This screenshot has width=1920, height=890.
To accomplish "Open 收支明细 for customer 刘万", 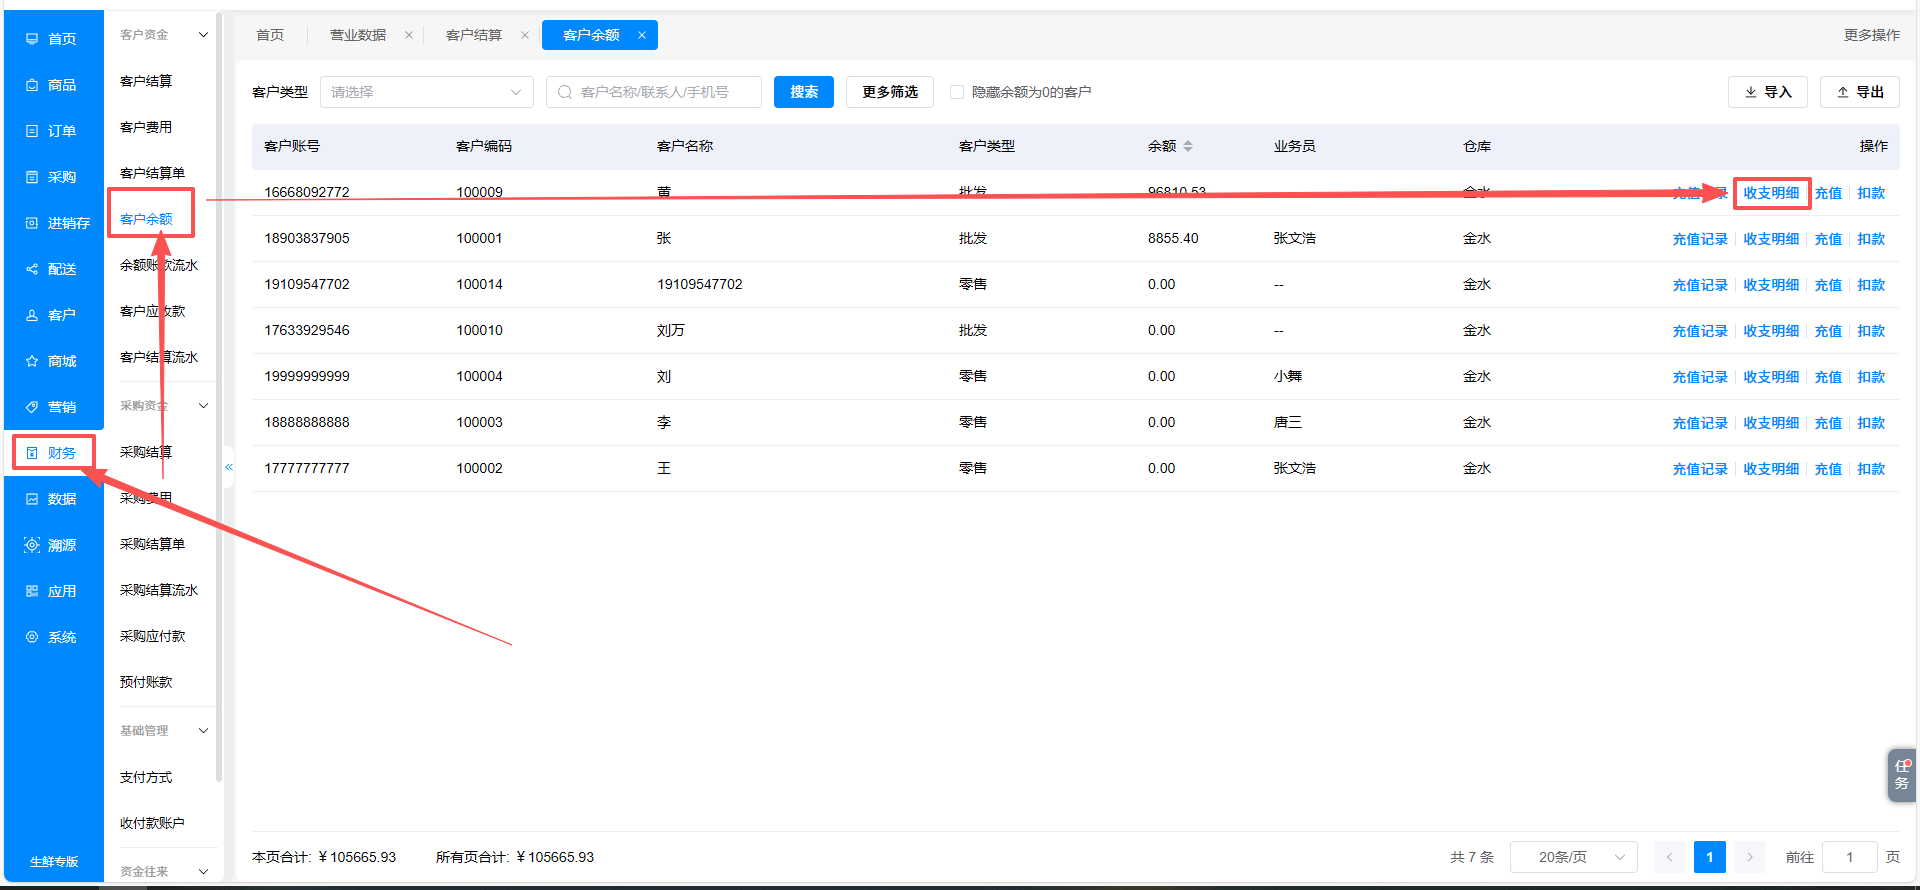I will click(1771, 331).
